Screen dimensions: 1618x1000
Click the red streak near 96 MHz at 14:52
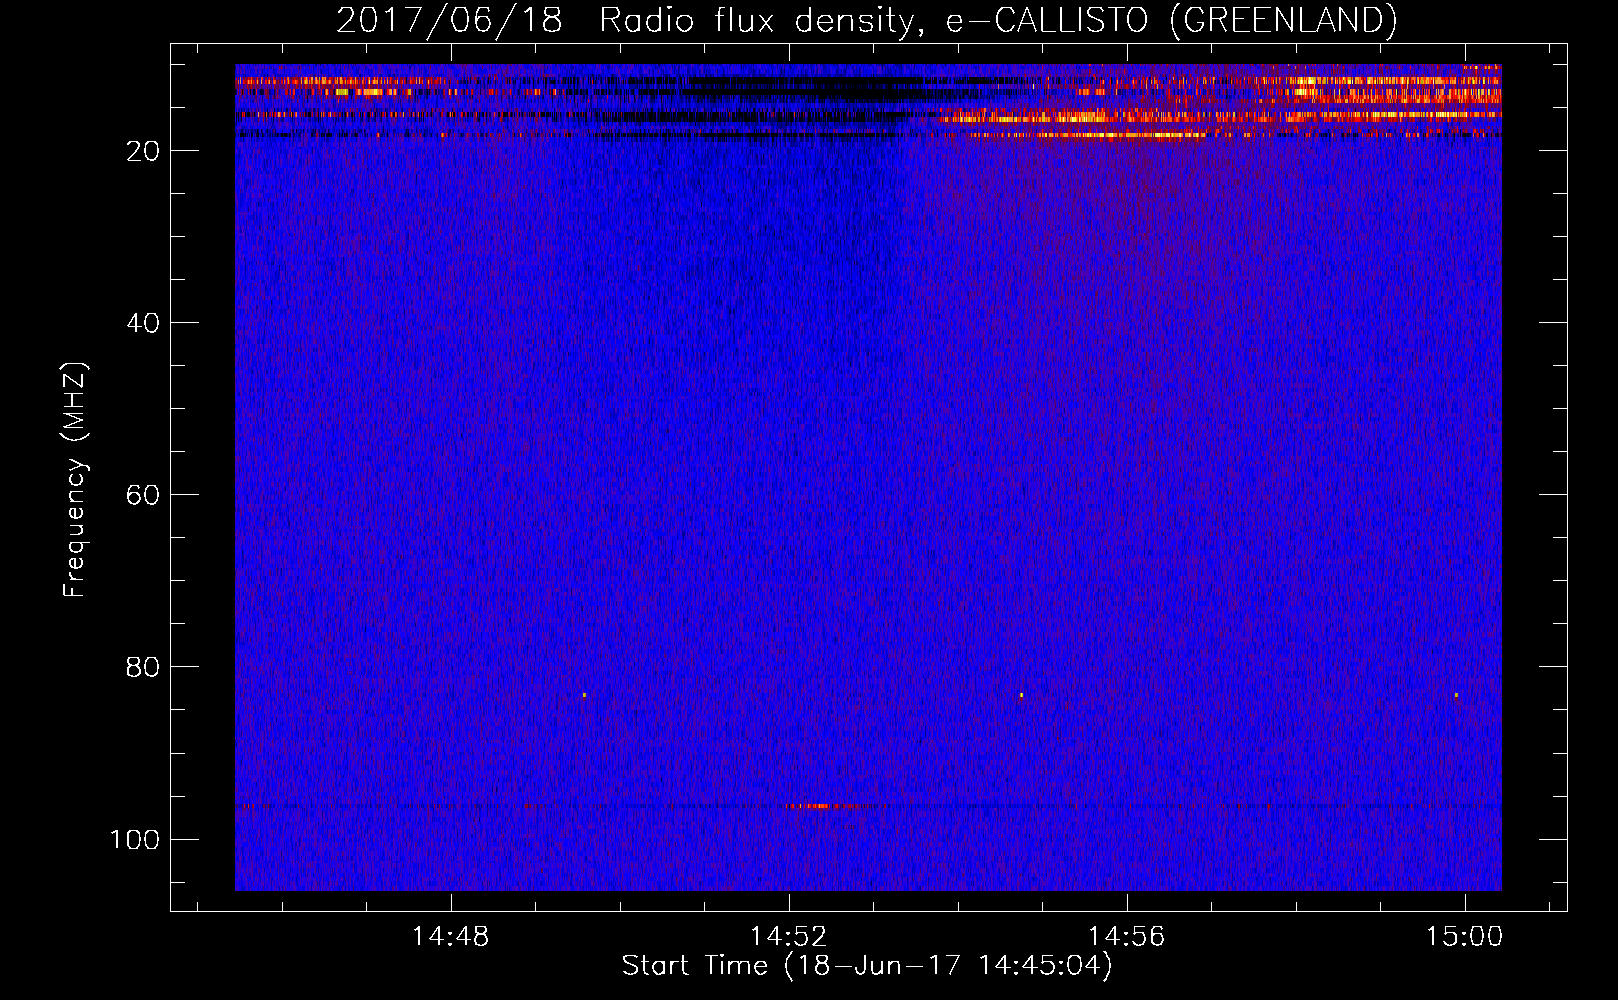point(821,806)
